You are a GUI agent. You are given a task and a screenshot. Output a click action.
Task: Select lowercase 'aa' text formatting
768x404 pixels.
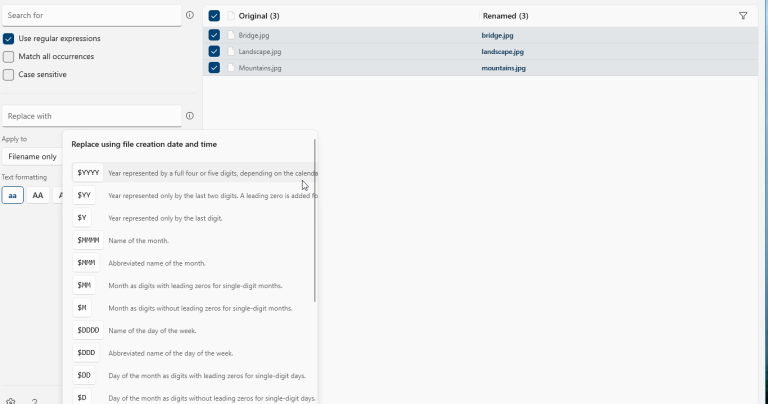(x=12, y=195)
